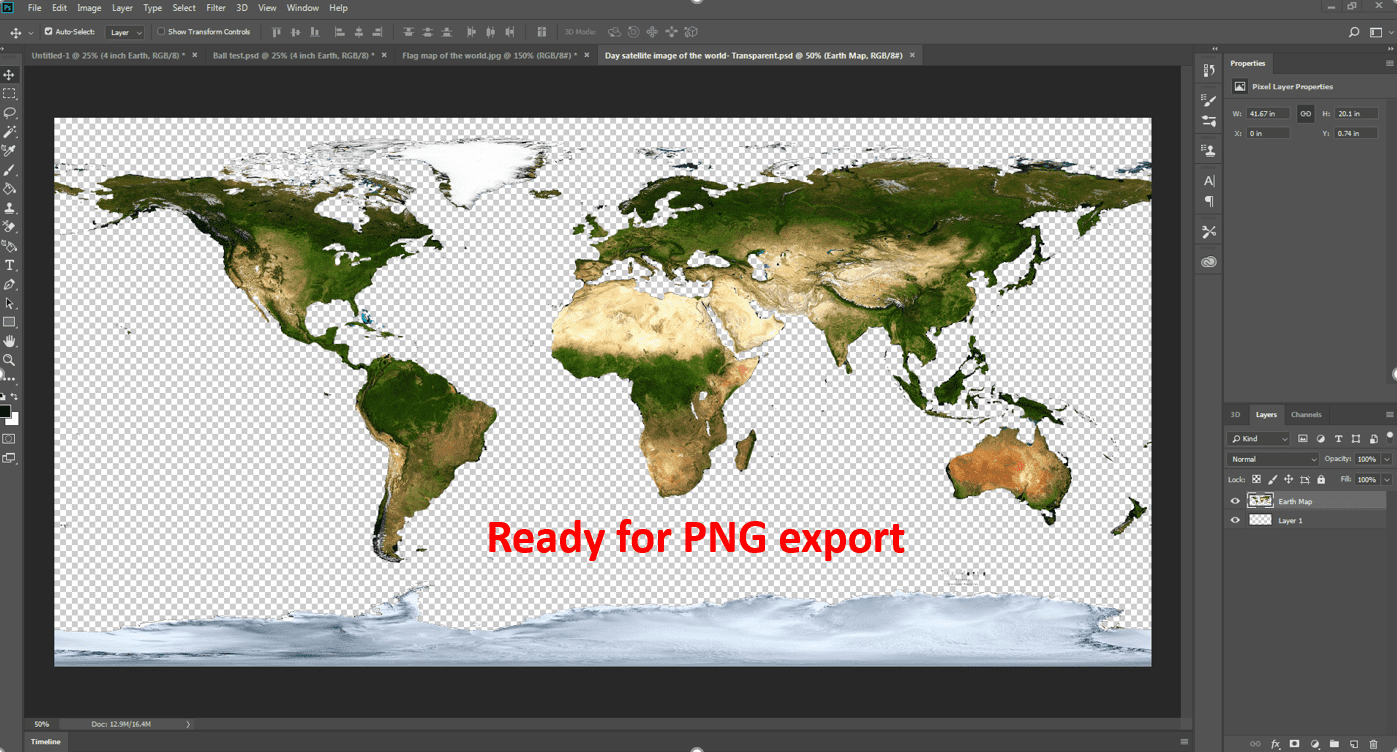Lock image pixels brush icon

1272,480
